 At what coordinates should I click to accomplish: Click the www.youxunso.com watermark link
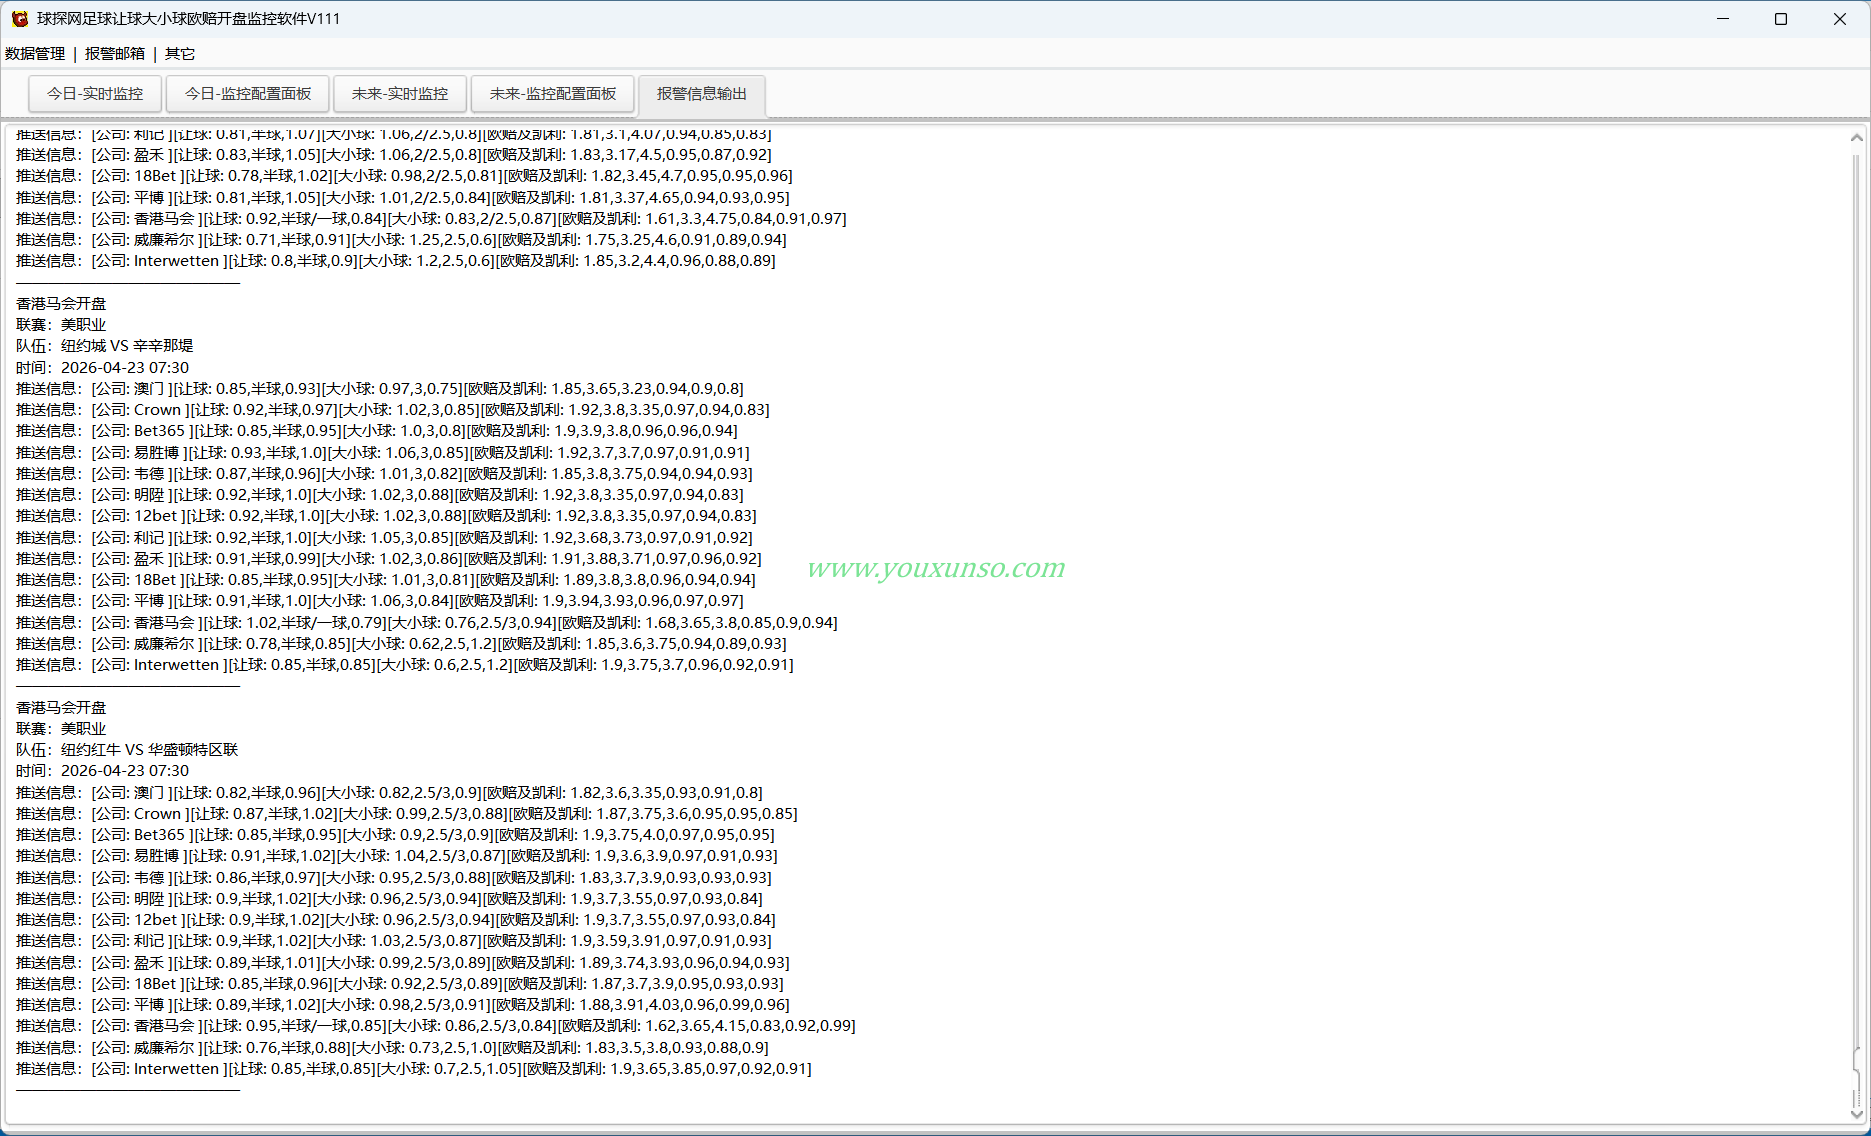[936, 567]
